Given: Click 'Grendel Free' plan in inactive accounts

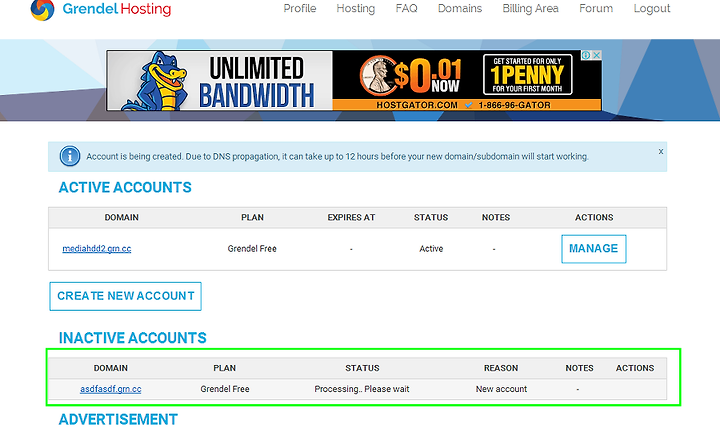Looking at the screenshot, I should pyautogui.click(x=225, y=389).
